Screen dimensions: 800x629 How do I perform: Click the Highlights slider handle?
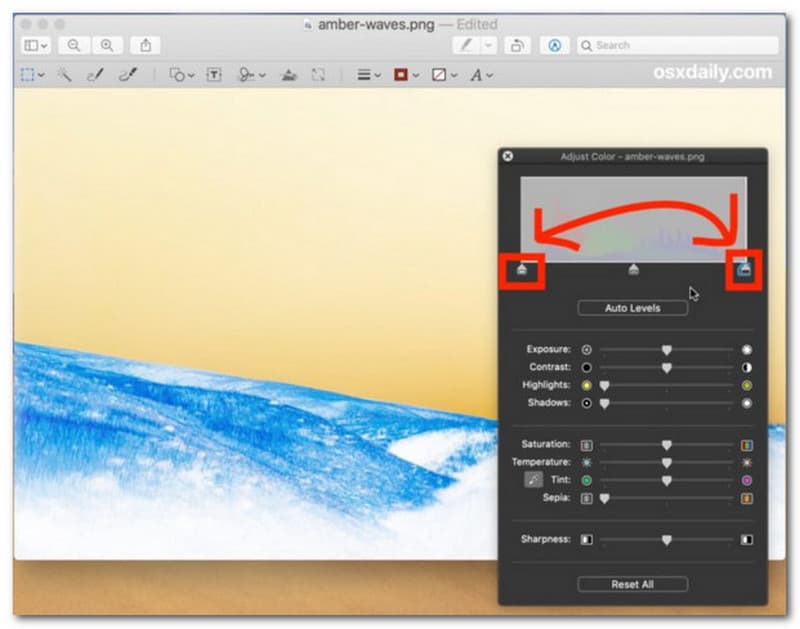point(605,386)
